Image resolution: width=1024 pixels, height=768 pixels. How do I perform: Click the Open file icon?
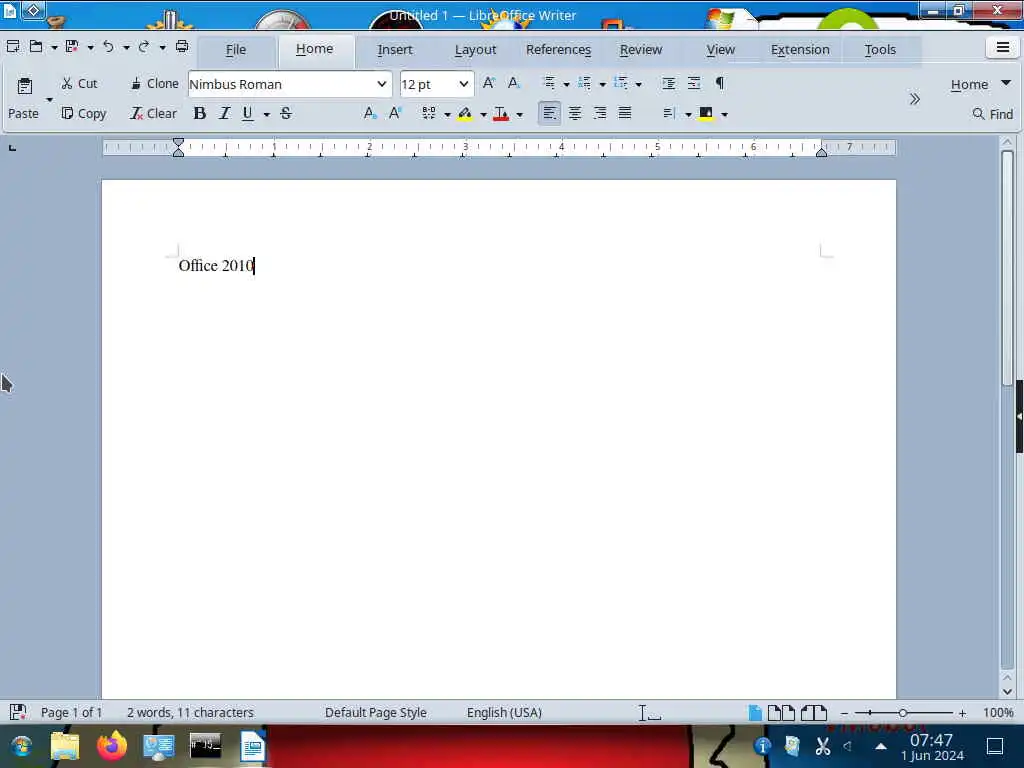pos(36,46)
